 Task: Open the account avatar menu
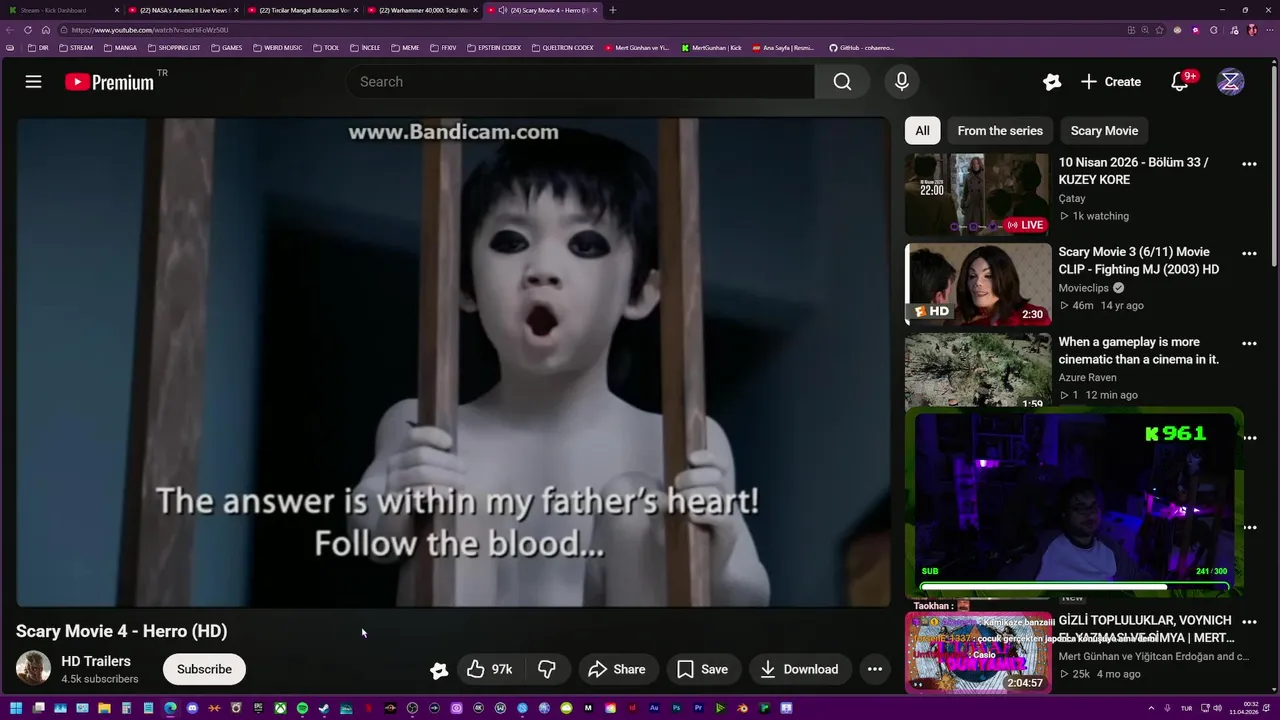[x=1230, y=82]
